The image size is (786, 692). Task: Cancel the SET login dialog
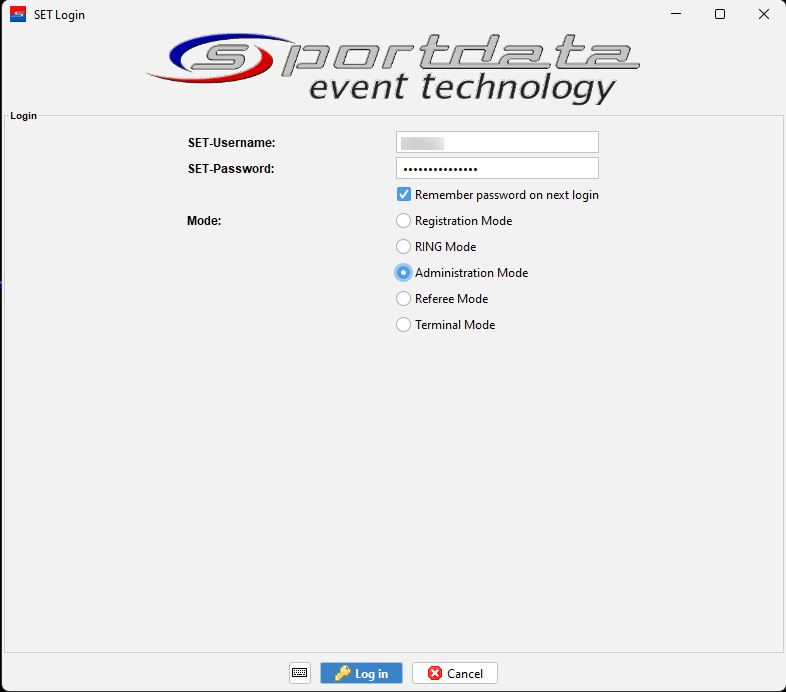(x=455, y=673)
